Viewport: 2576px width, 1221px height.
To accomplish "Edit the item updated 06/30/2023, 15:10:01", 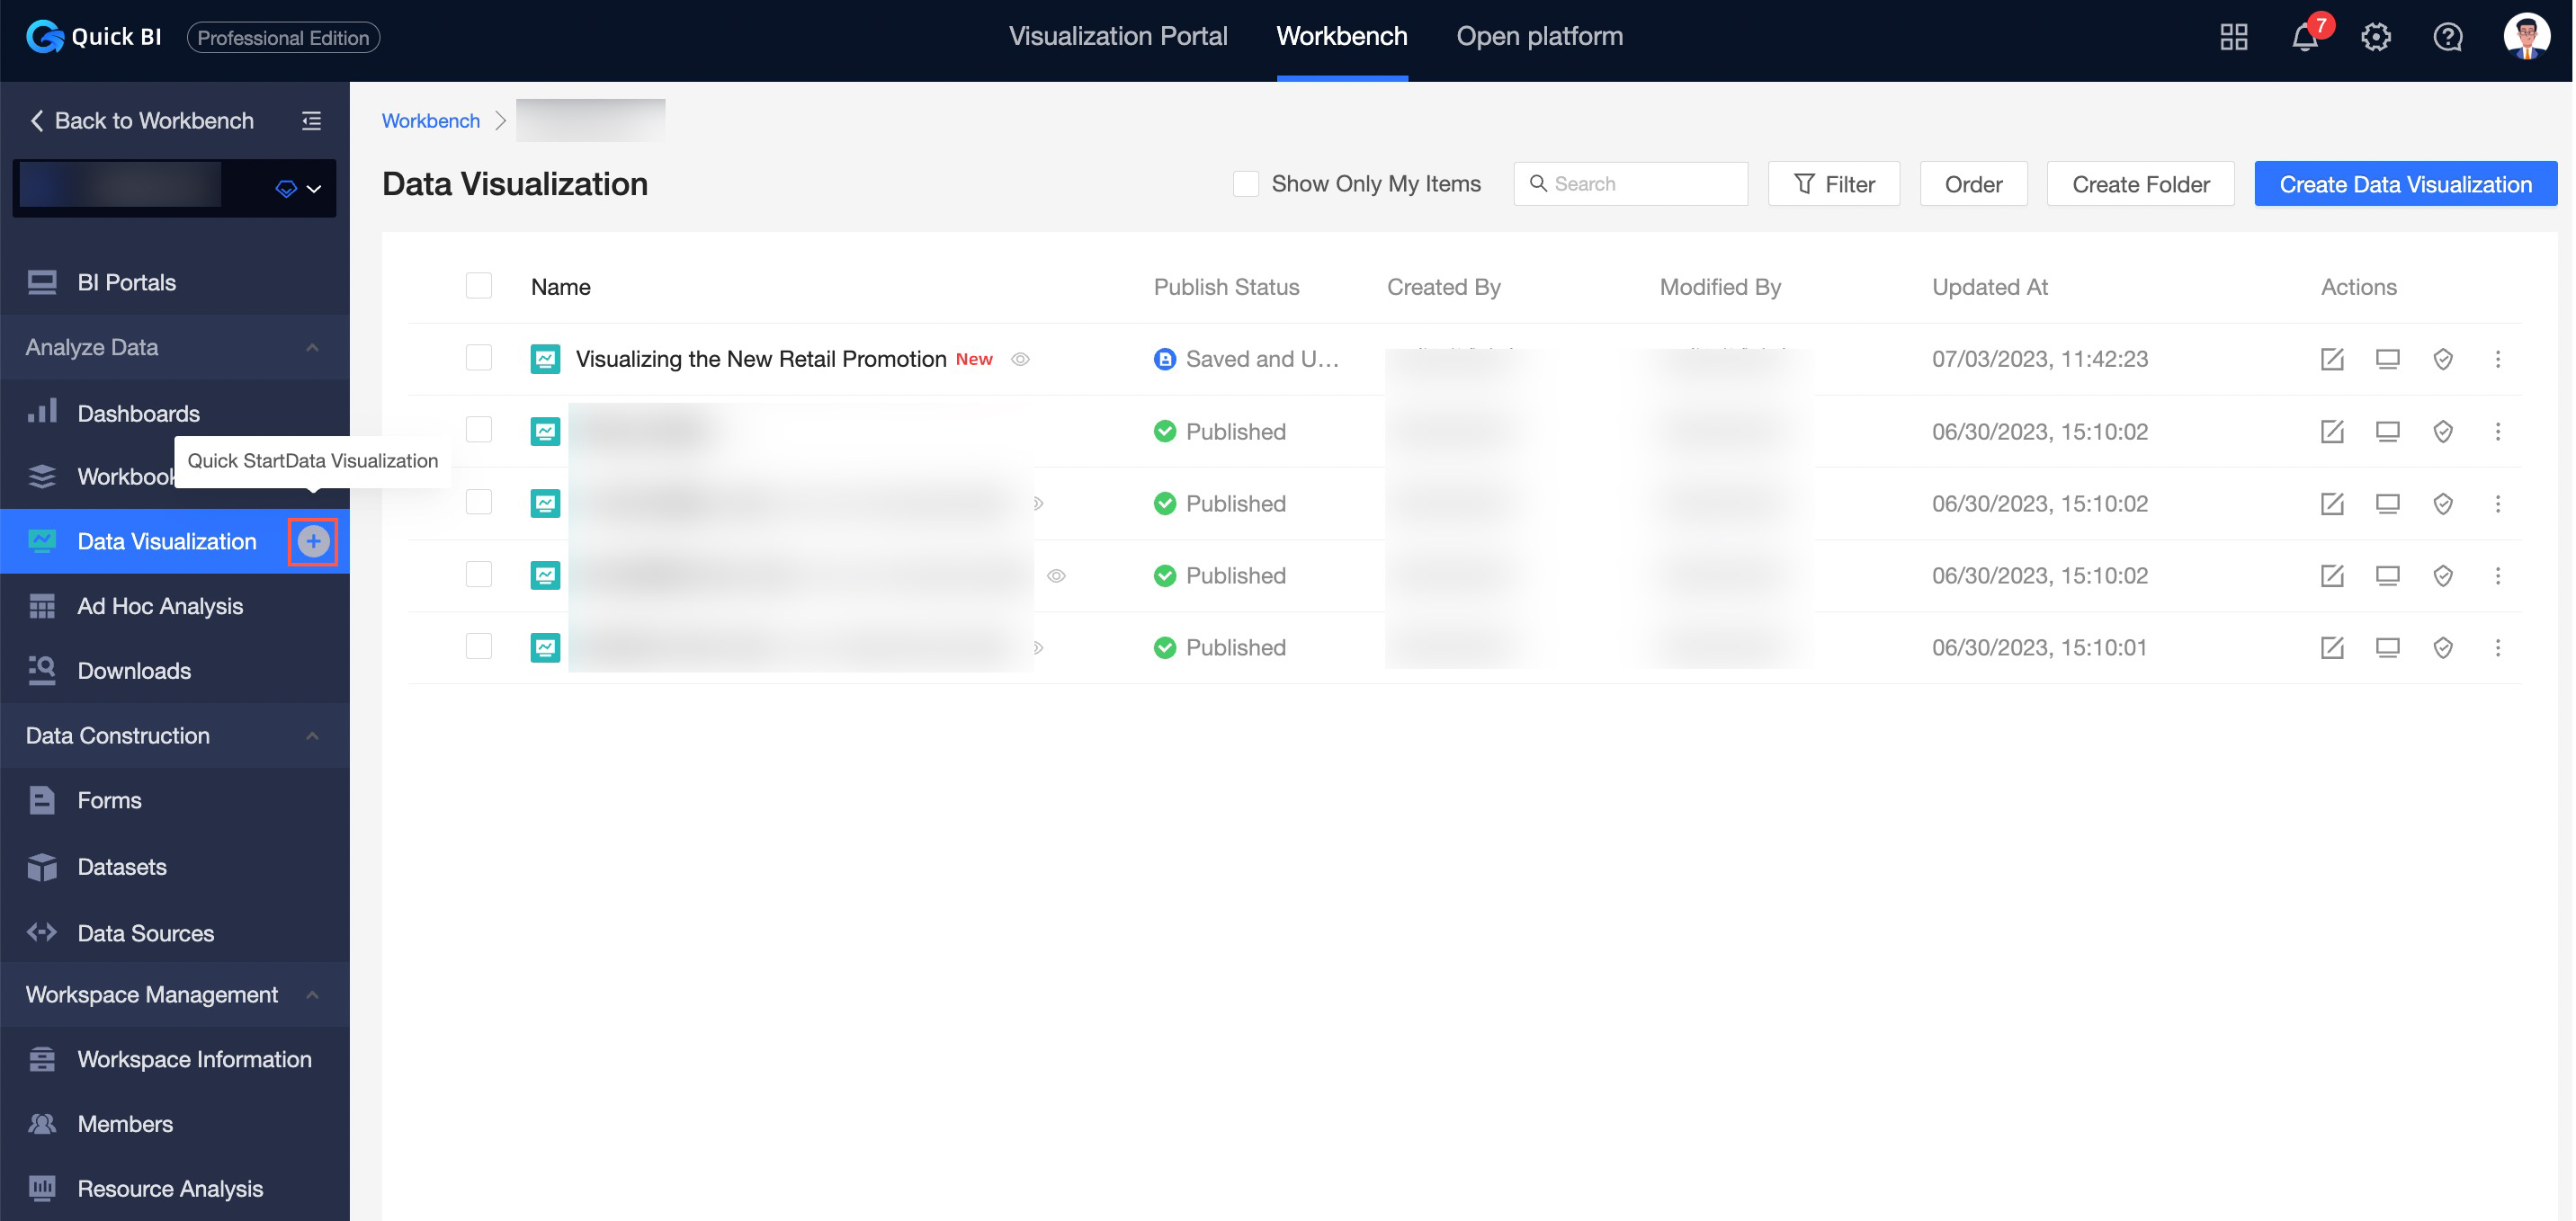I will [x=2332, y=648].
